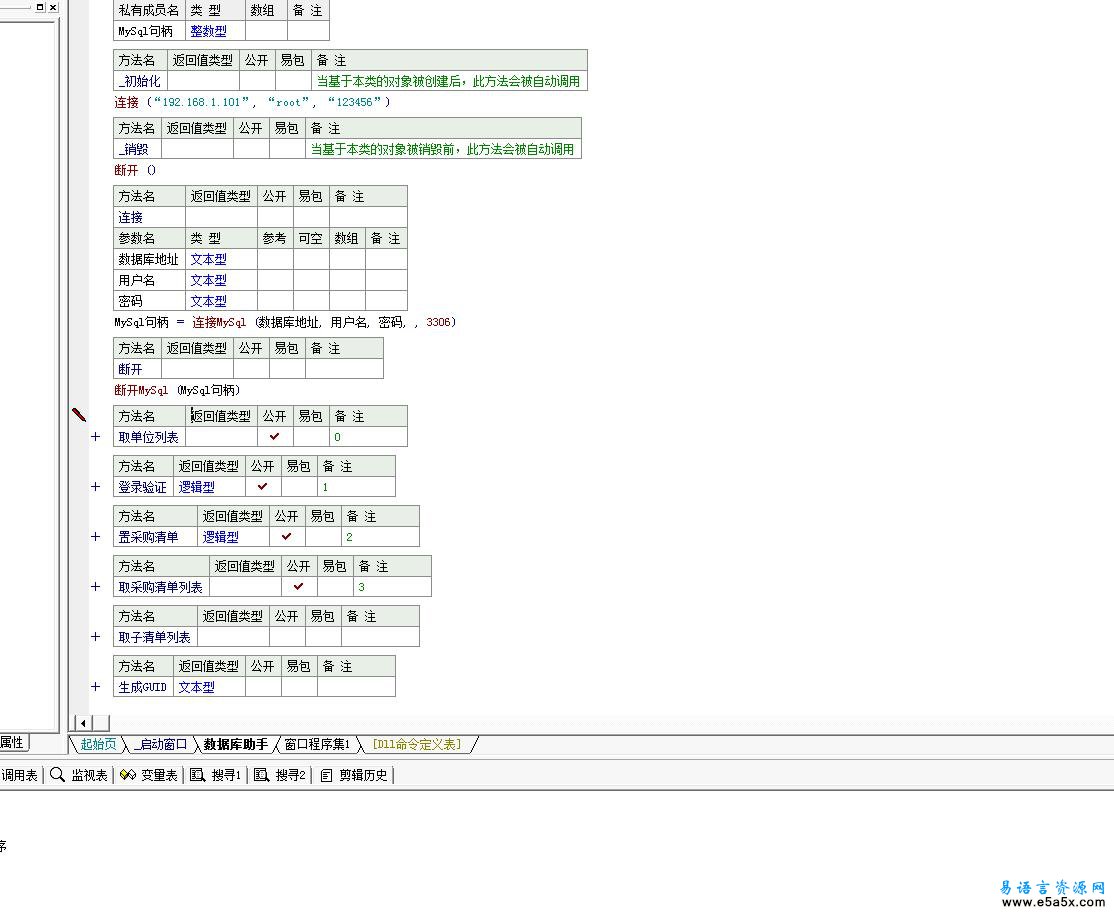
Task: Click the magnifier icon of 监视表
Action: tap(58, 774)
